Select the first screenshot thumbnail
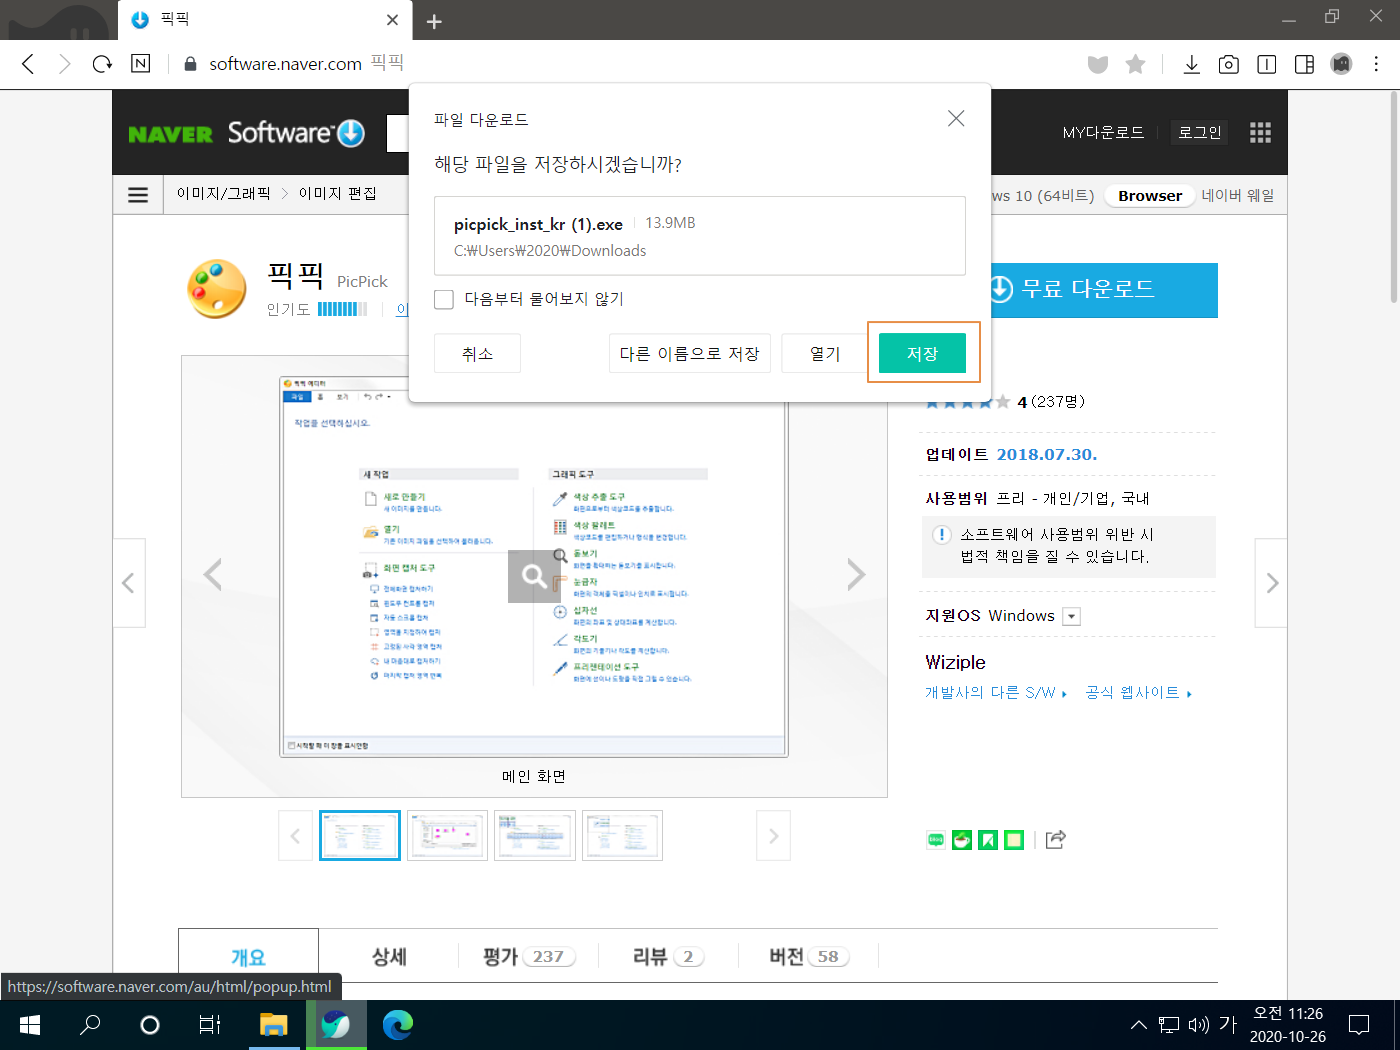Viewport: 1400px width, 1050px height. (360, 836)
